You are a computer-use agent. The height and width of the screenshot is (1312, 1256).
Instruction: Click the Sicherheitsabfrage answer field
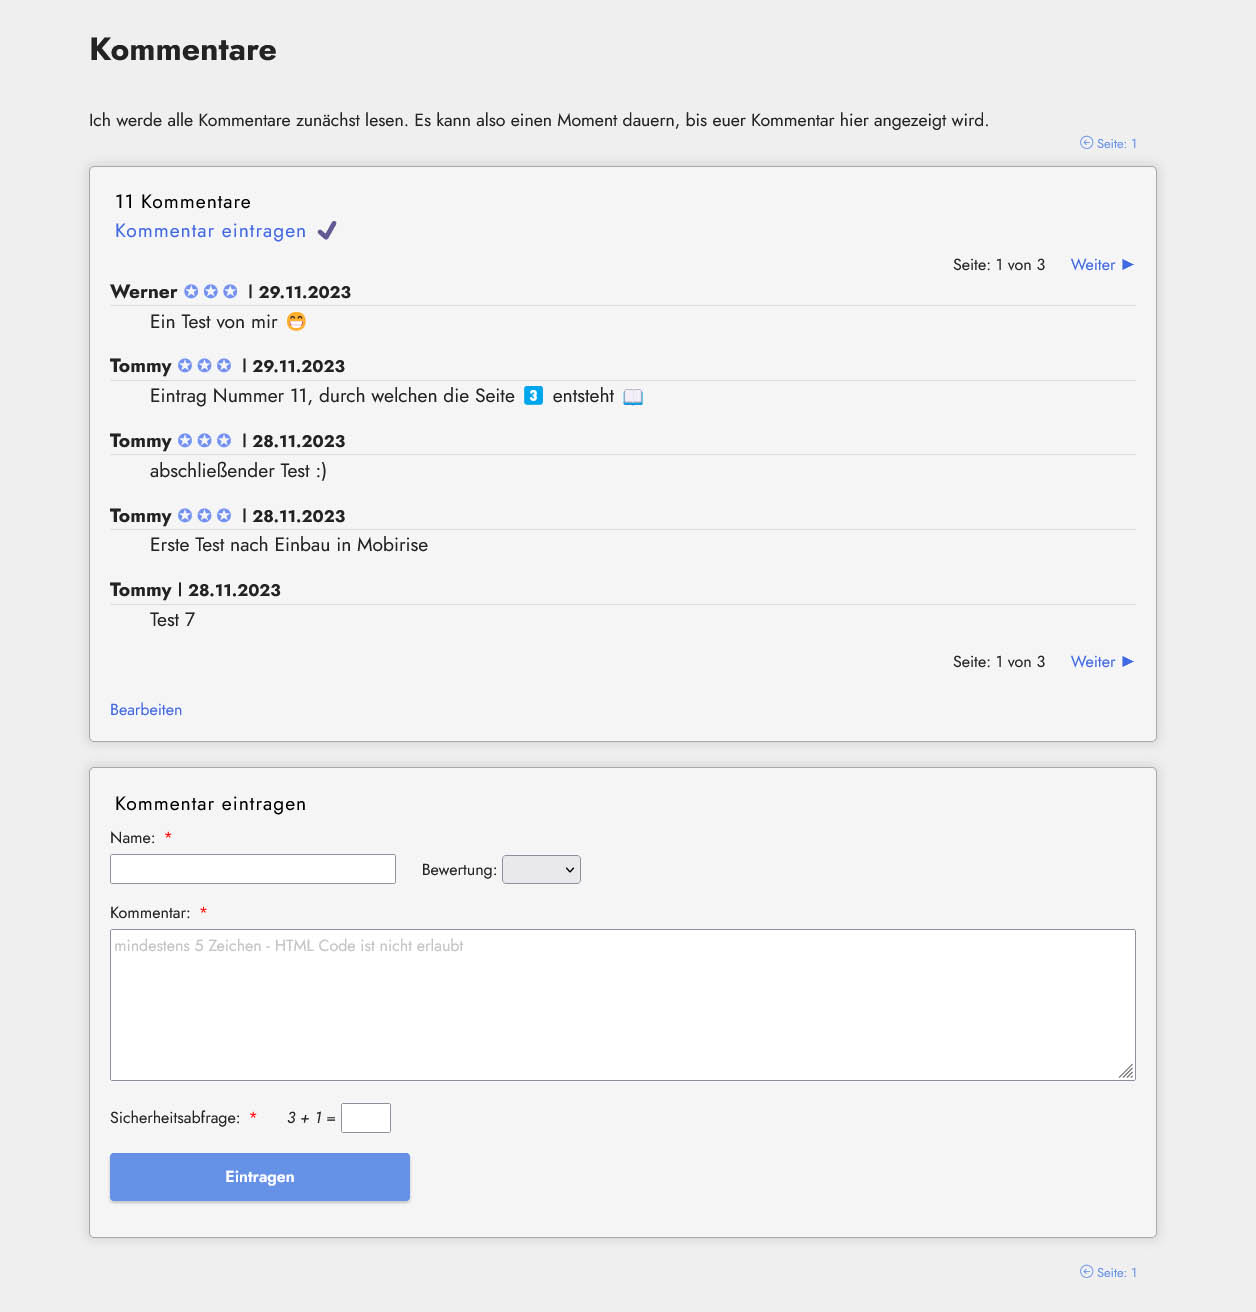tap(366, 1118)
